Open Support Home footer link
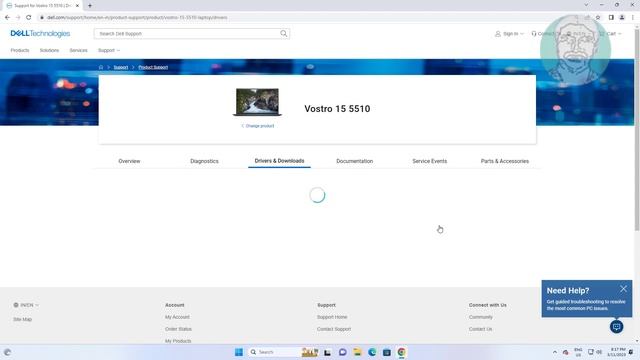Screen dimensions: 640x360 point(332,317)
